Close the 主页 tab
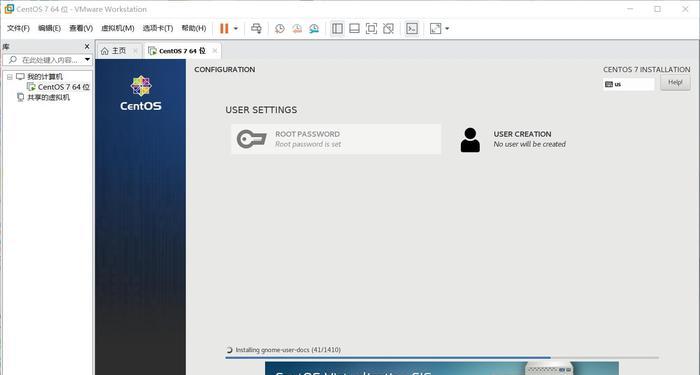This screenshot has width=700, height=375. pos(135,51)
